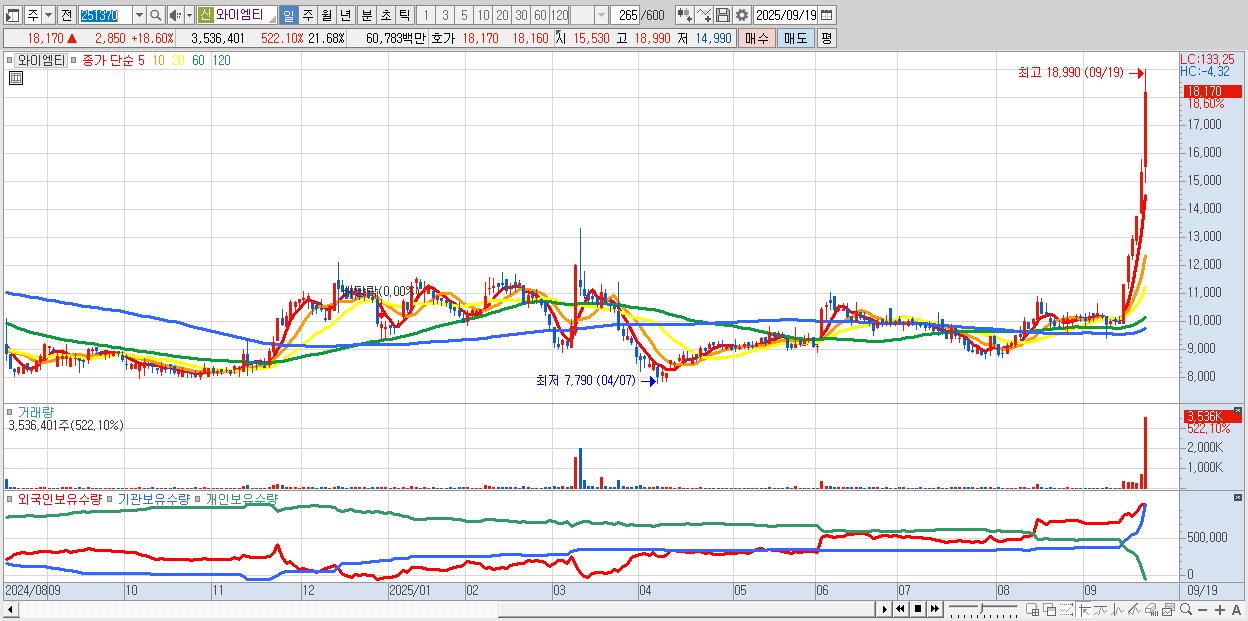
Task: Zoom out with the minus icon
Action: (x=1202, y=609)
